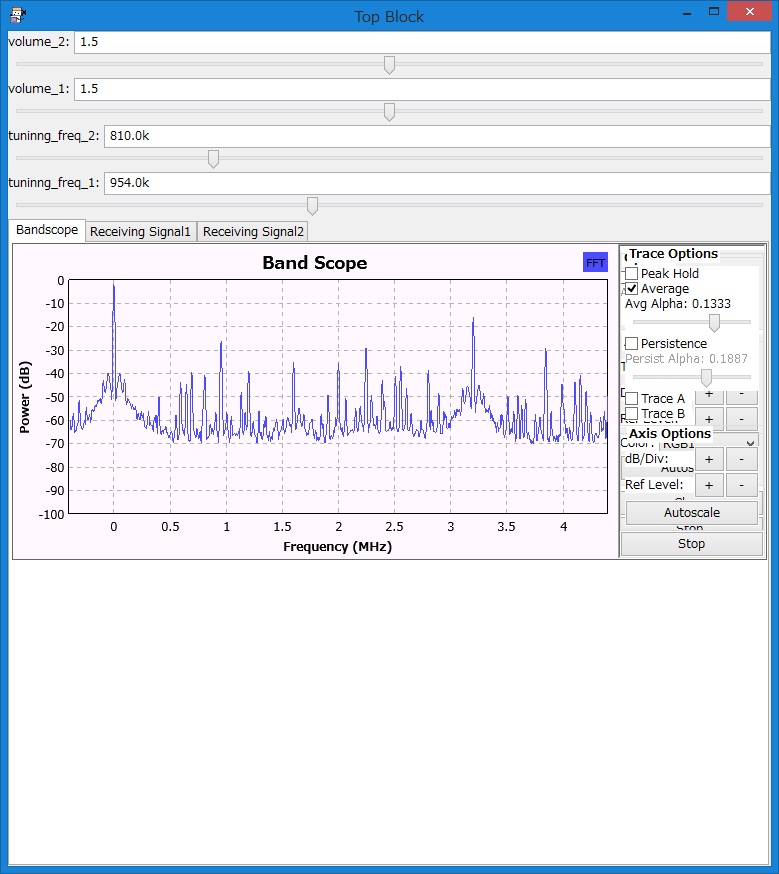Uncheck the Average checkbox

(x=631, y=288)
